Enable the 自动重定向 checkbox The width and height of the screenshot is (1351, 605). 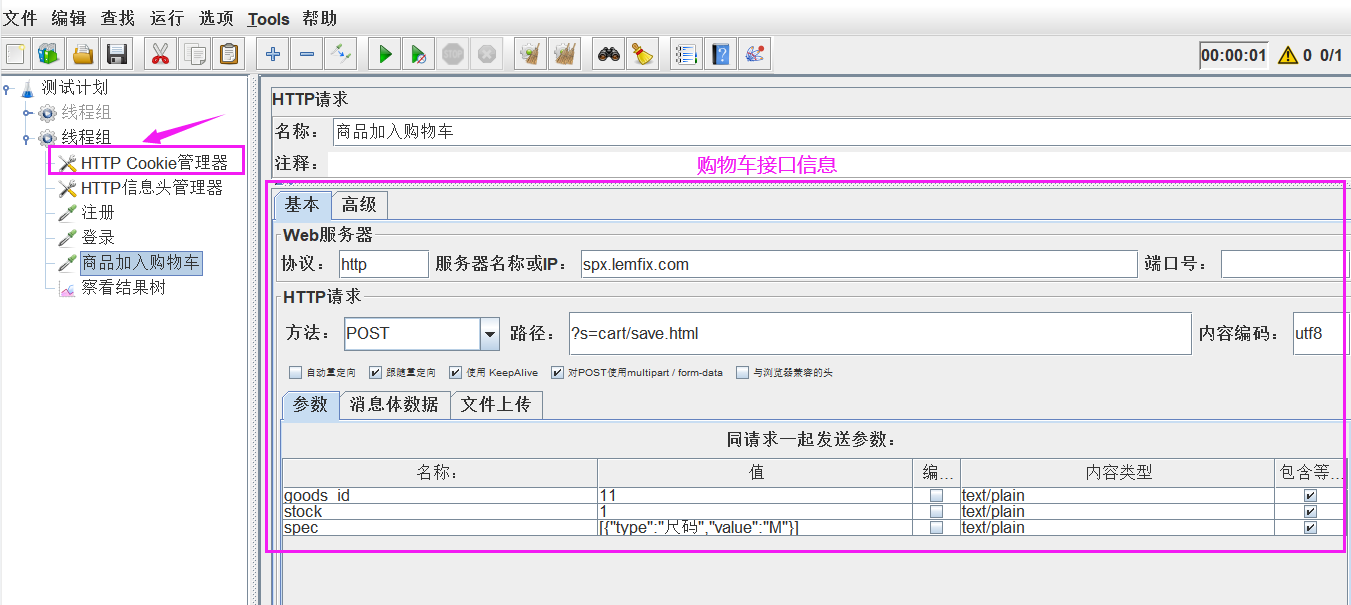[x=295, y=373]
